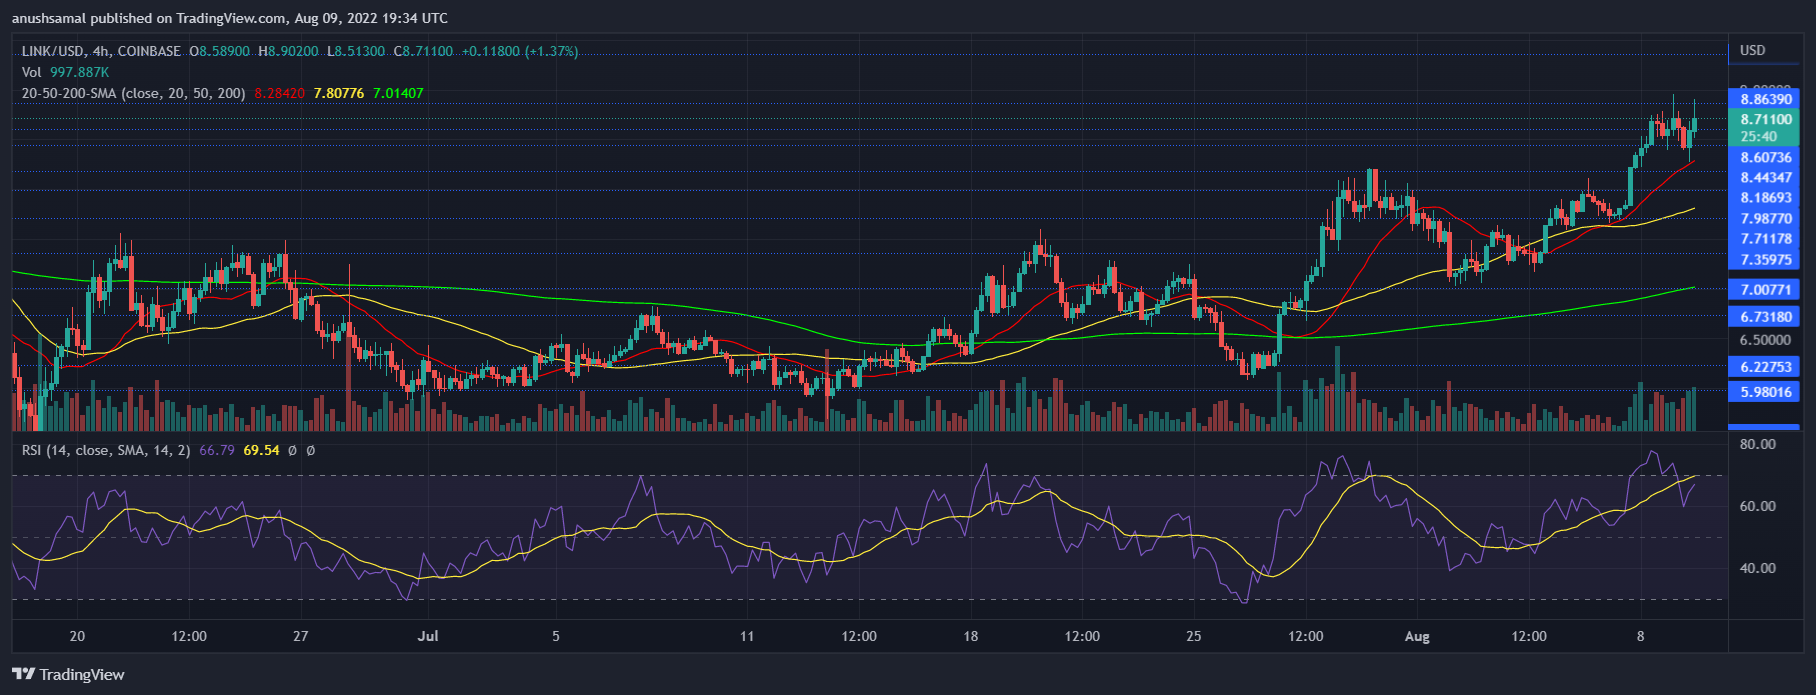Click the 8 date label on time axis

(x=1640, y=636)
